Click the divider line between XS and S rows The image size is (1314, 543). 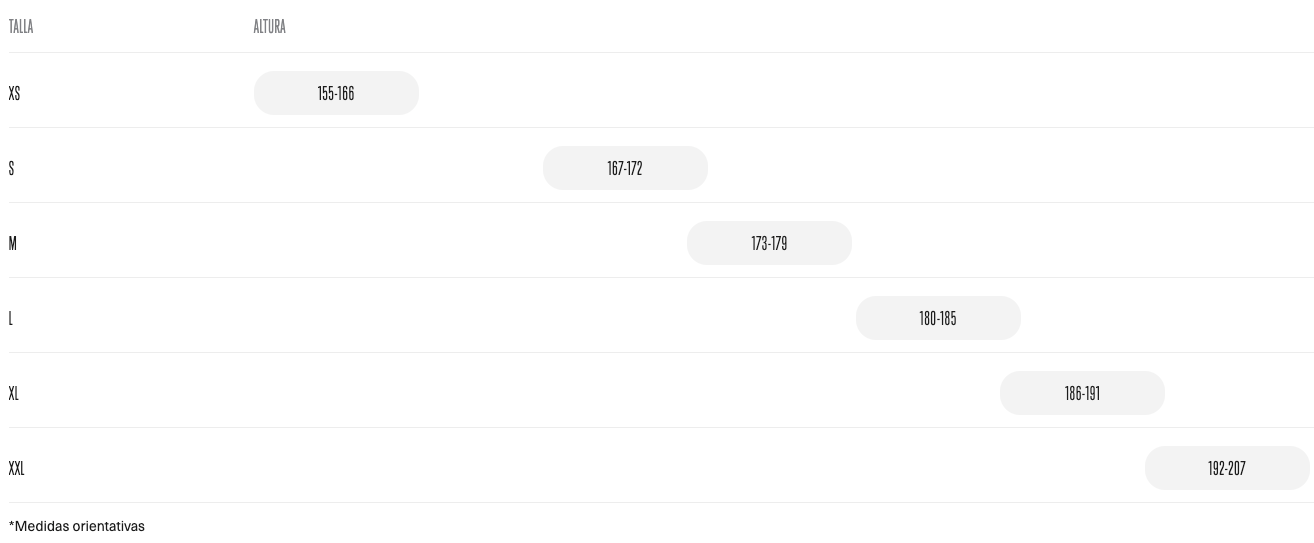[x=657, y=127]
